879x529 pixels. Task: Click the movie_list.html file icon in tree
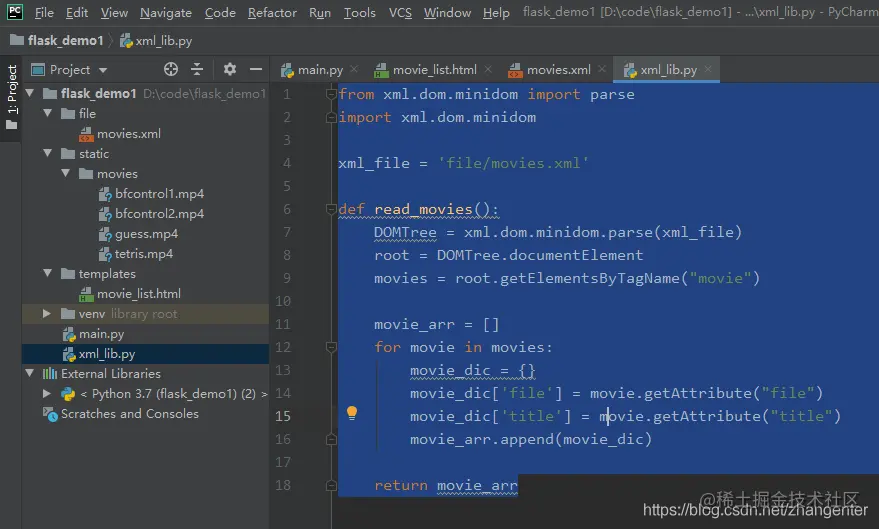[x=86, y=294]
